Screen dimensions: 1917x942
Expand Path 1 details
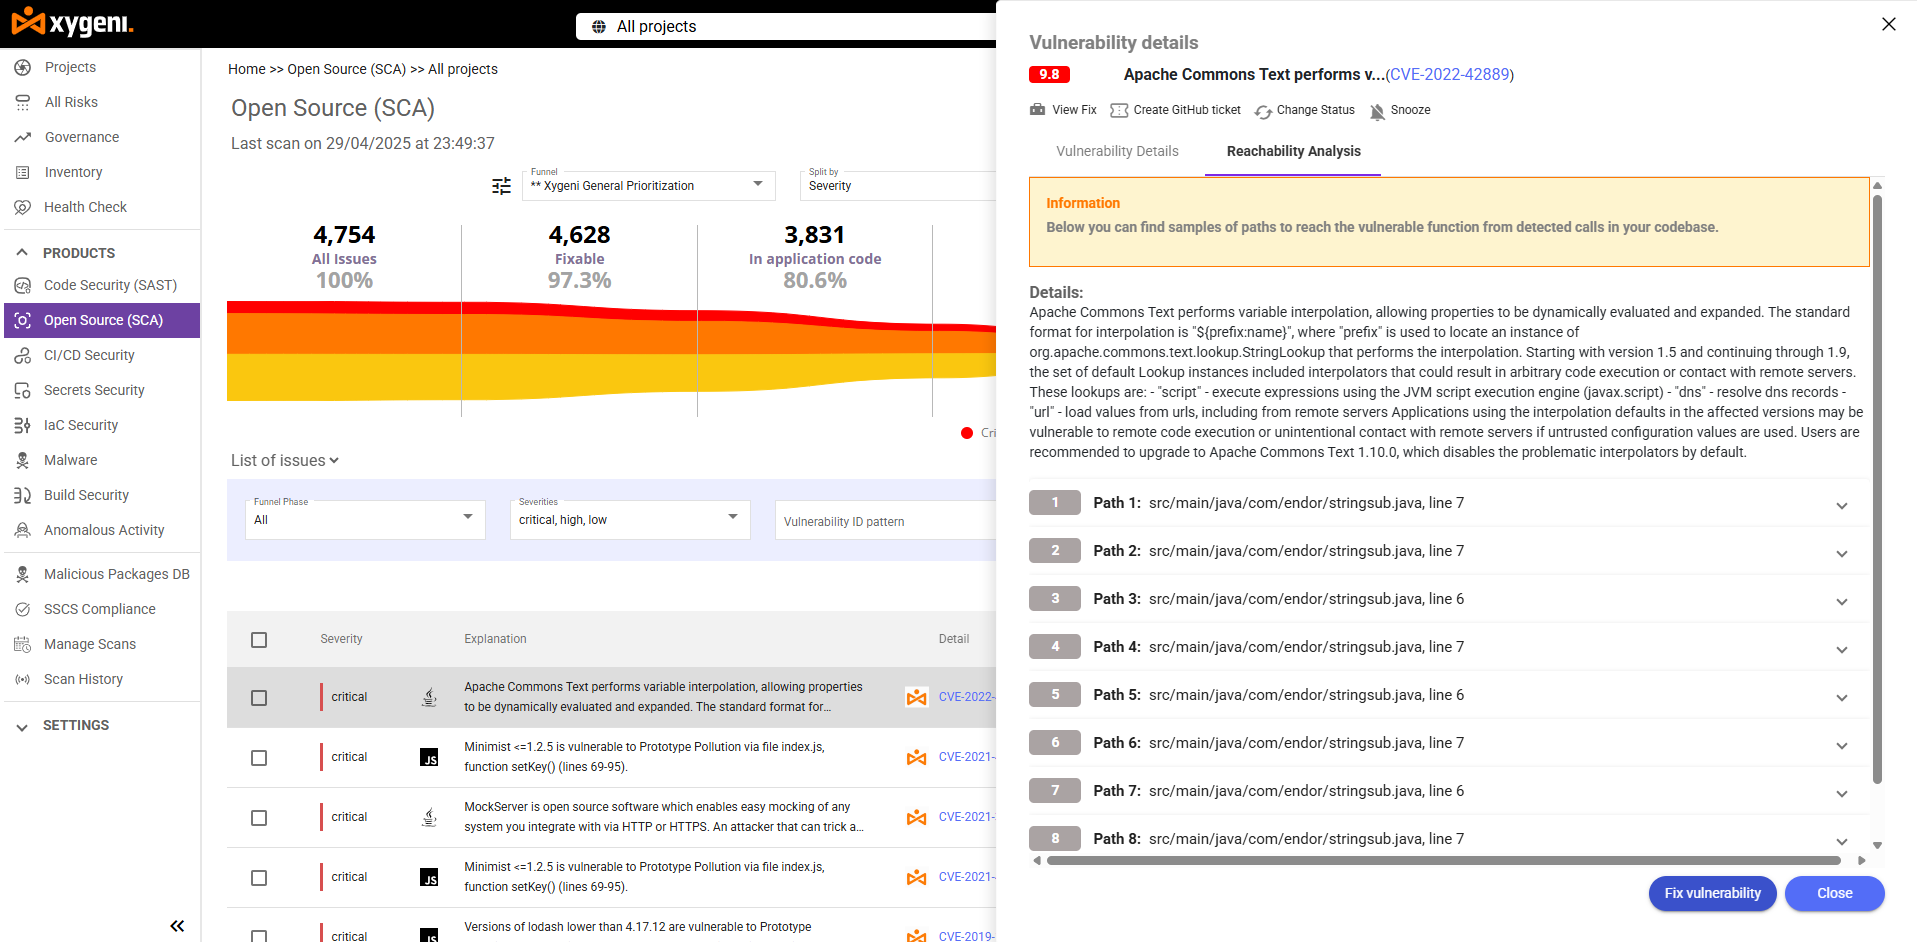pos(1841,505)
